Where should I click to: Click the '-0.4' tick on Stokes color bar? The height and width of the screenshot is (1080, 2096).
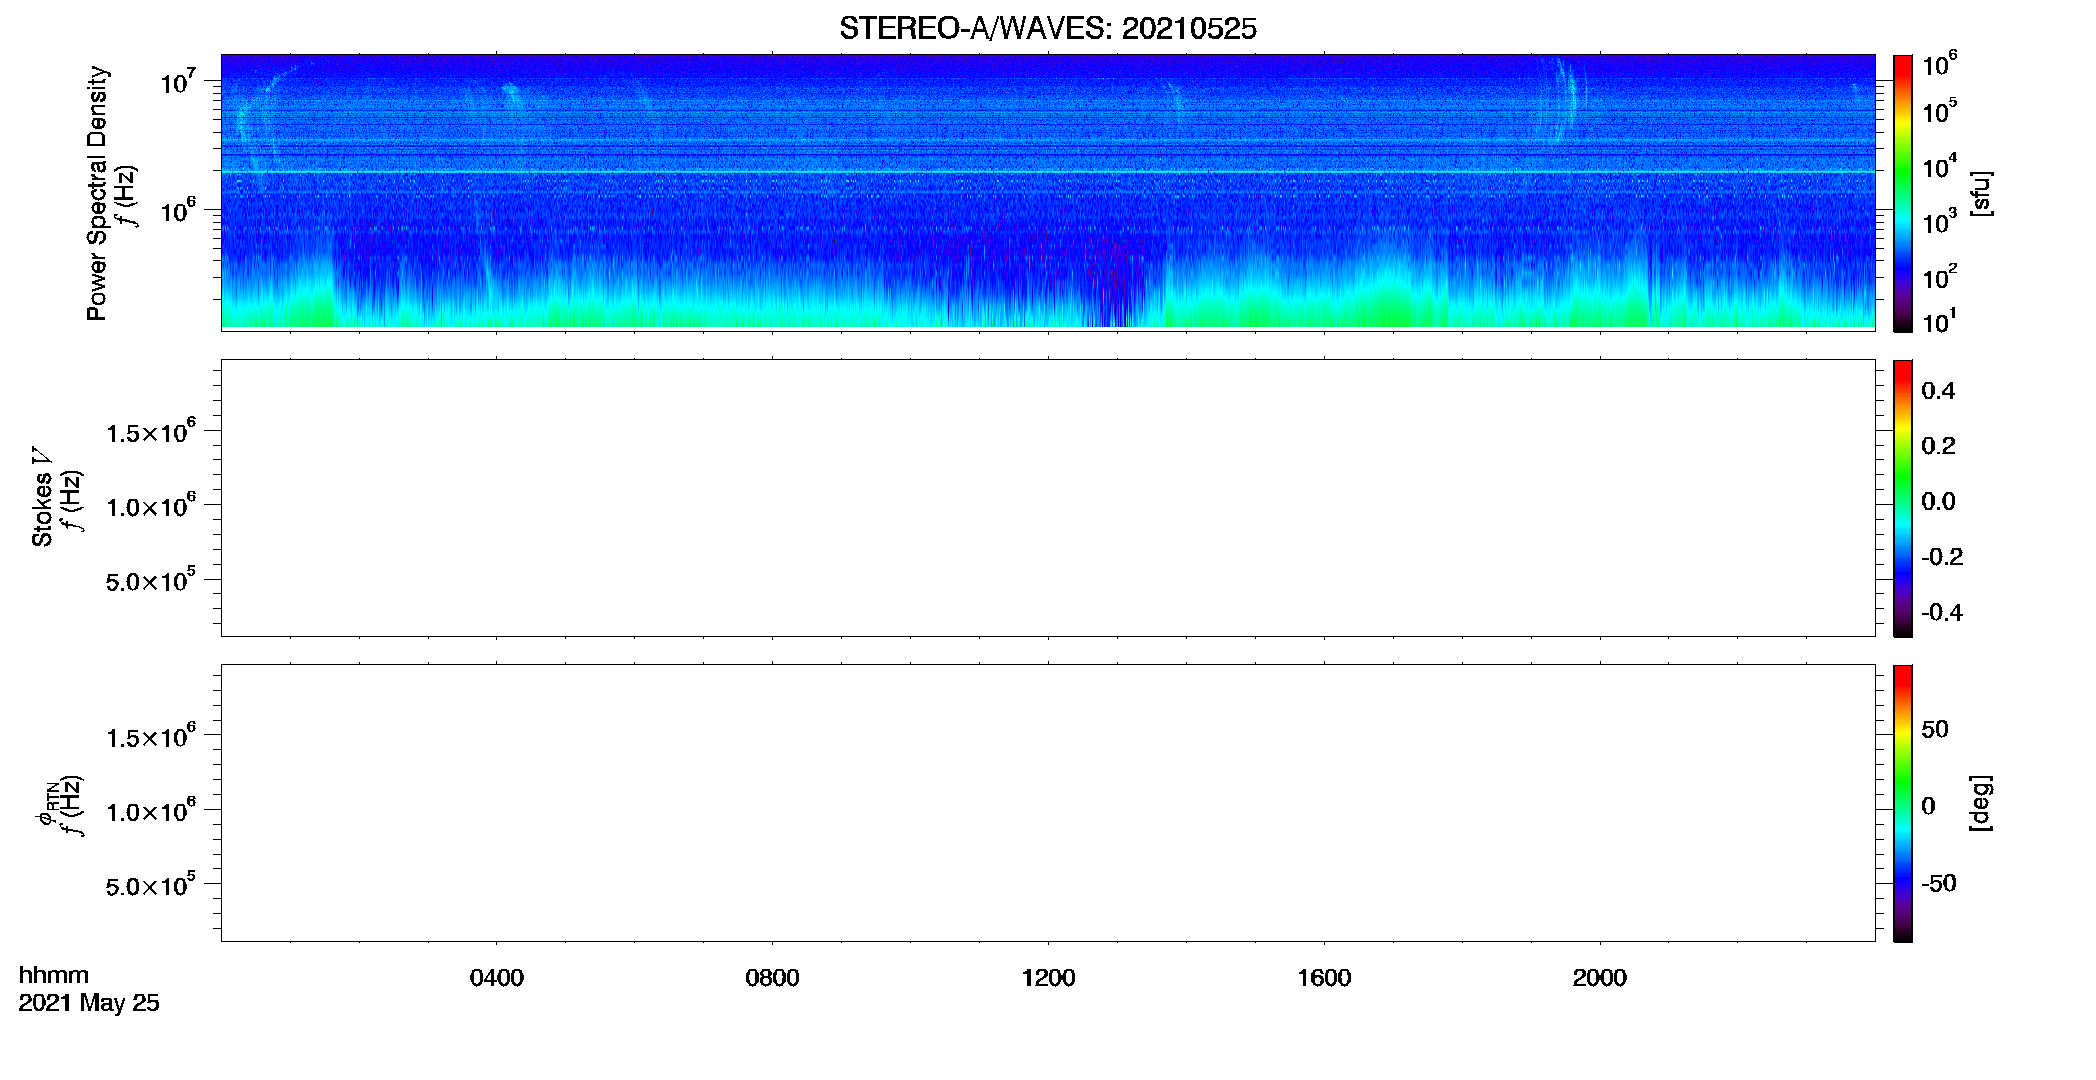pos(1942,613)
